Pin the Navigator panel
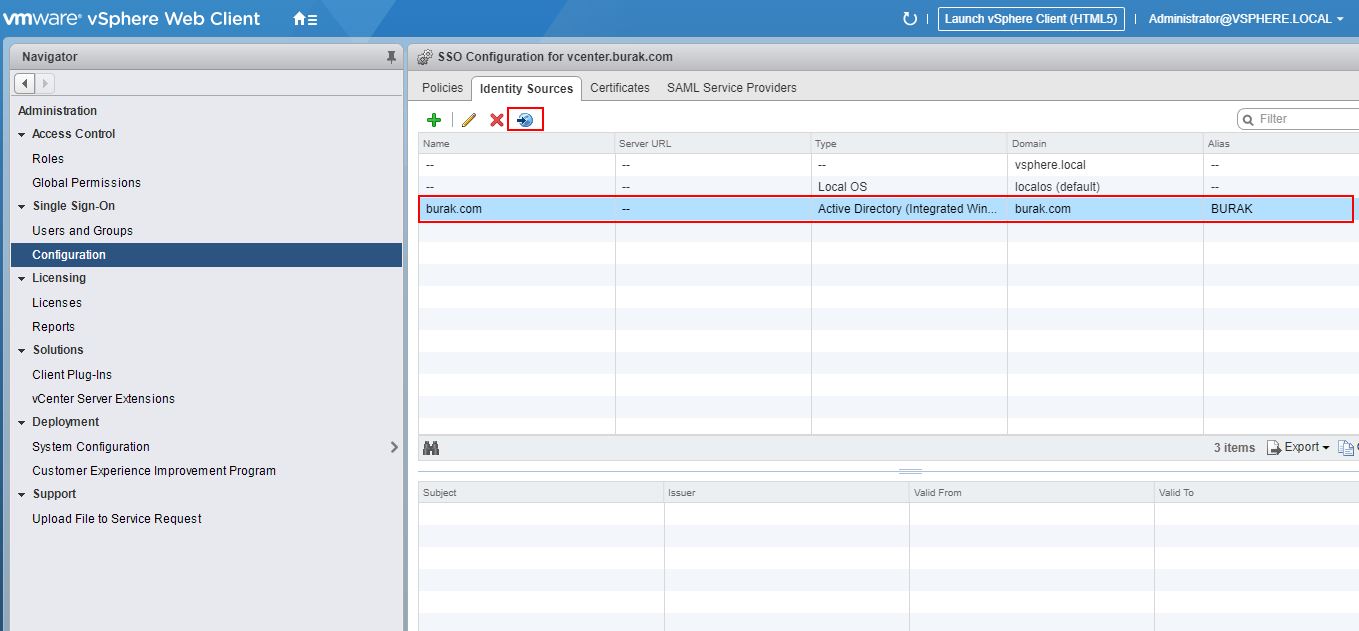This screenshot has height=631, width=1359. [391, 57]
